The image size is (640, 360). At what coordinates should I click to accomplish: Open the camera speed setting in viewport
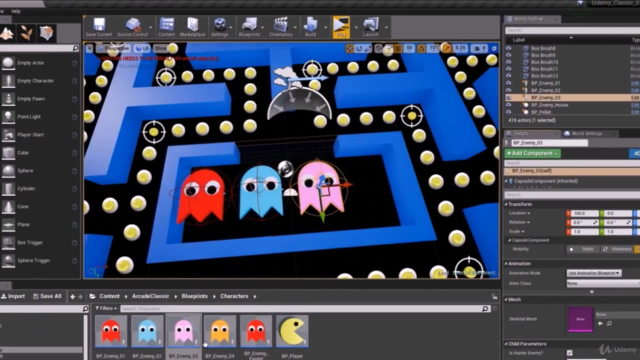(x=479, y=49)
